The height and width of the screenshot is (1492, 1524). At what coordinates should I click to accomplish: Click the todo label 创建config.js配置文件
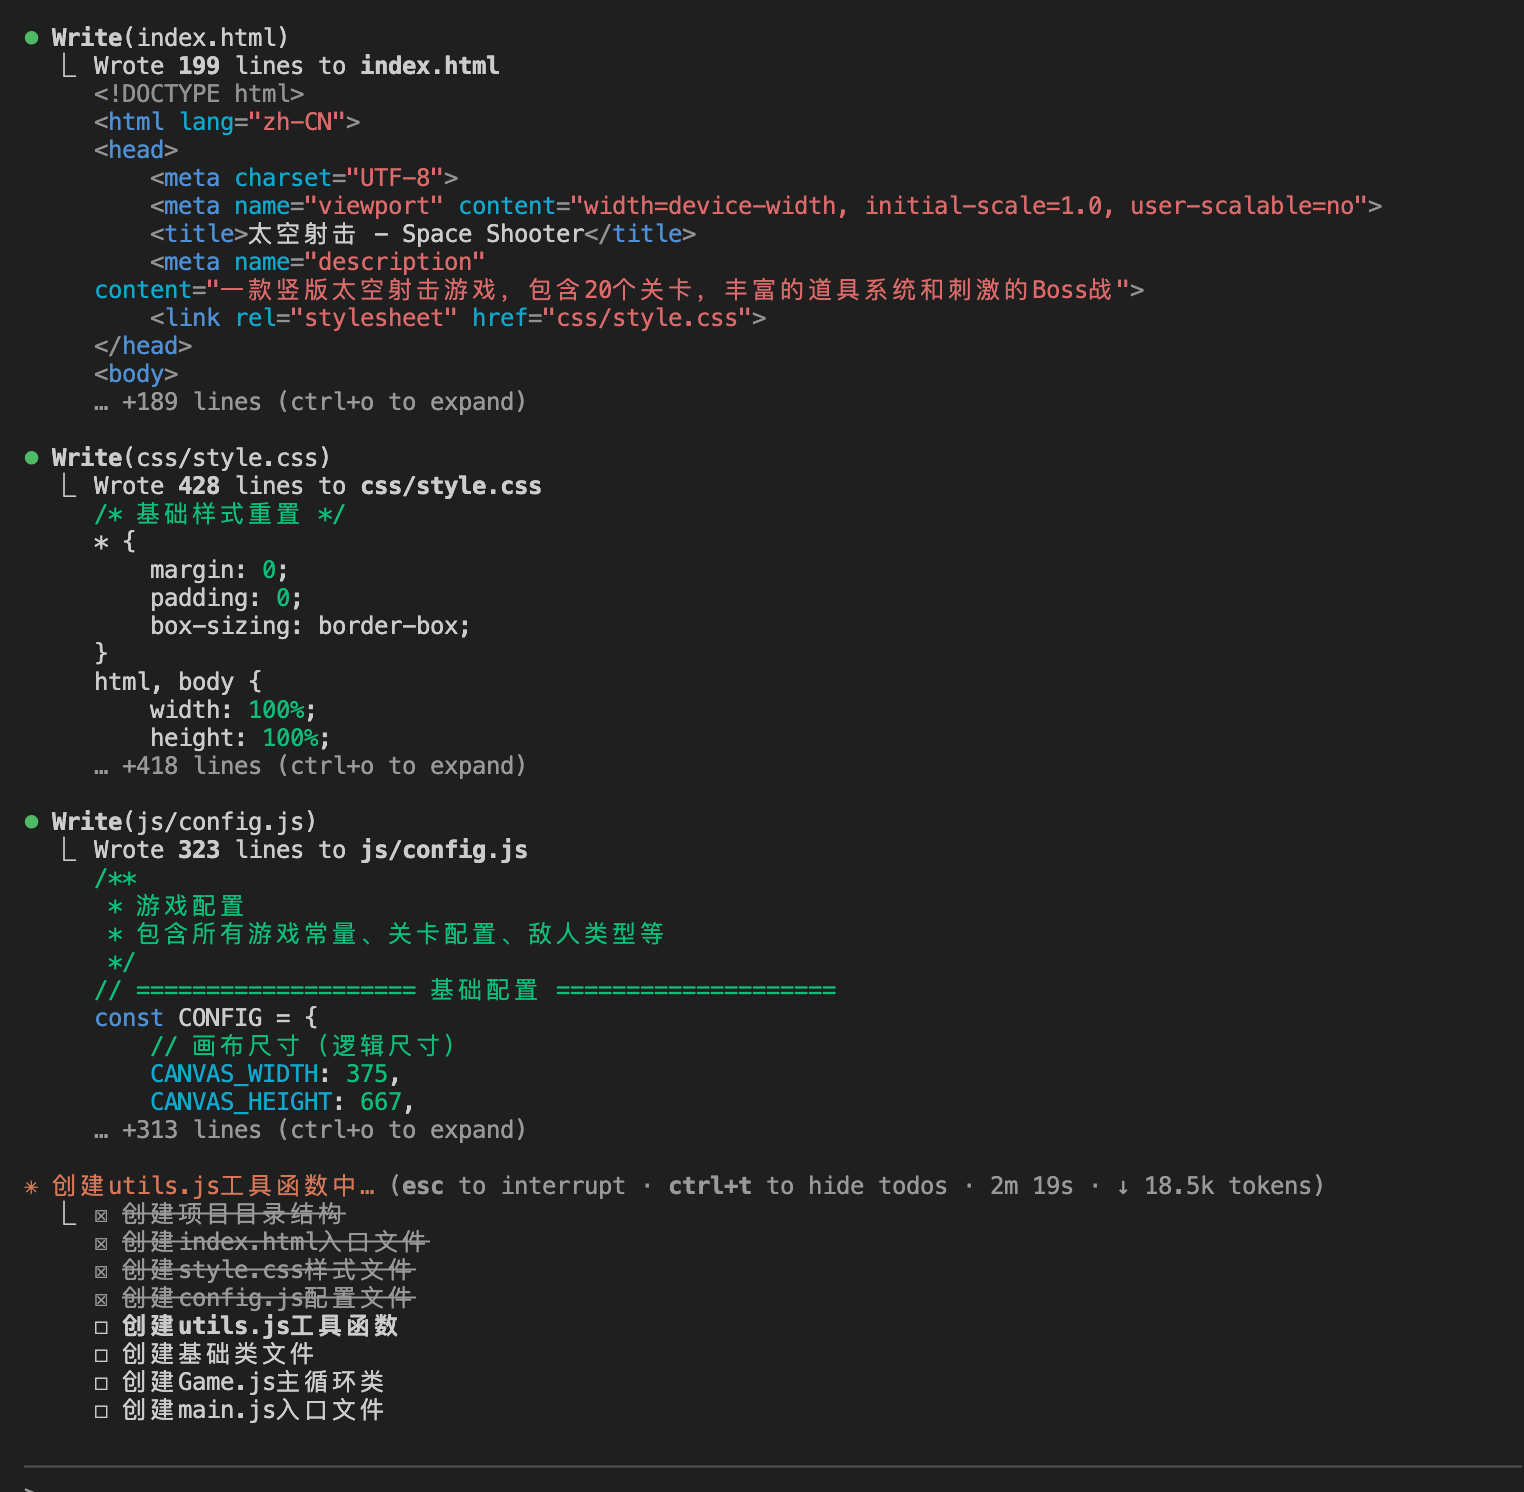point(268,1298)
